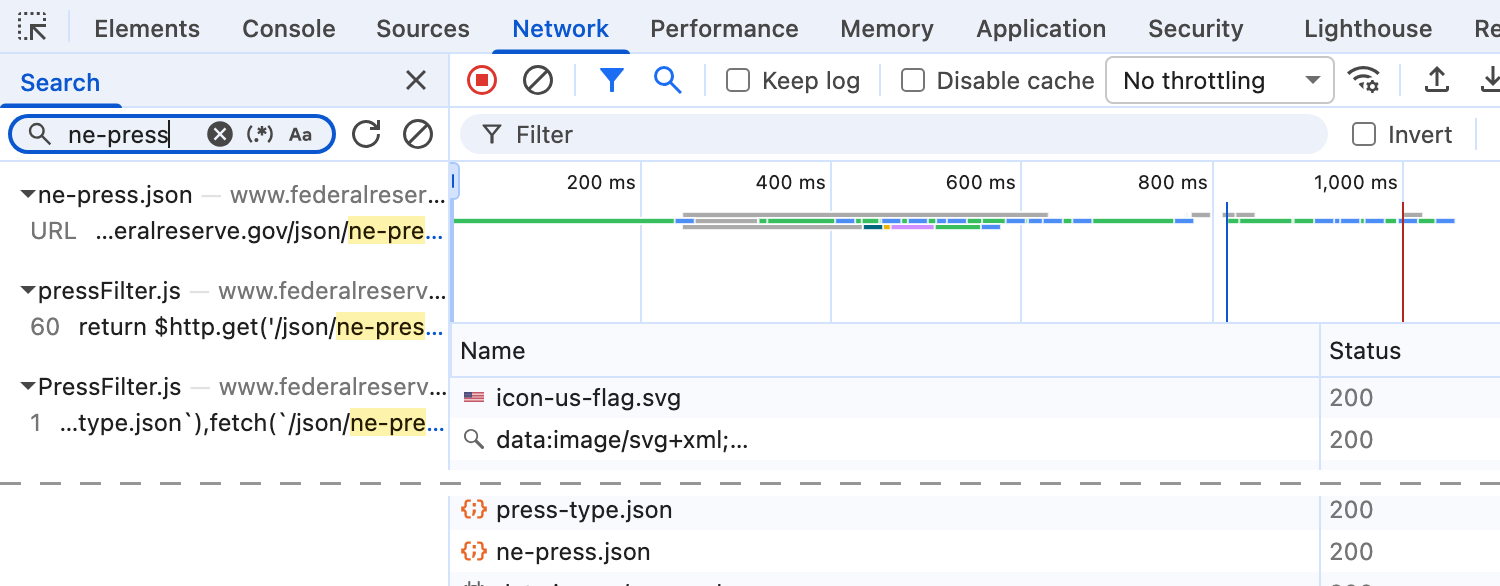Click the 800 ms timeline overview label

1172,183
